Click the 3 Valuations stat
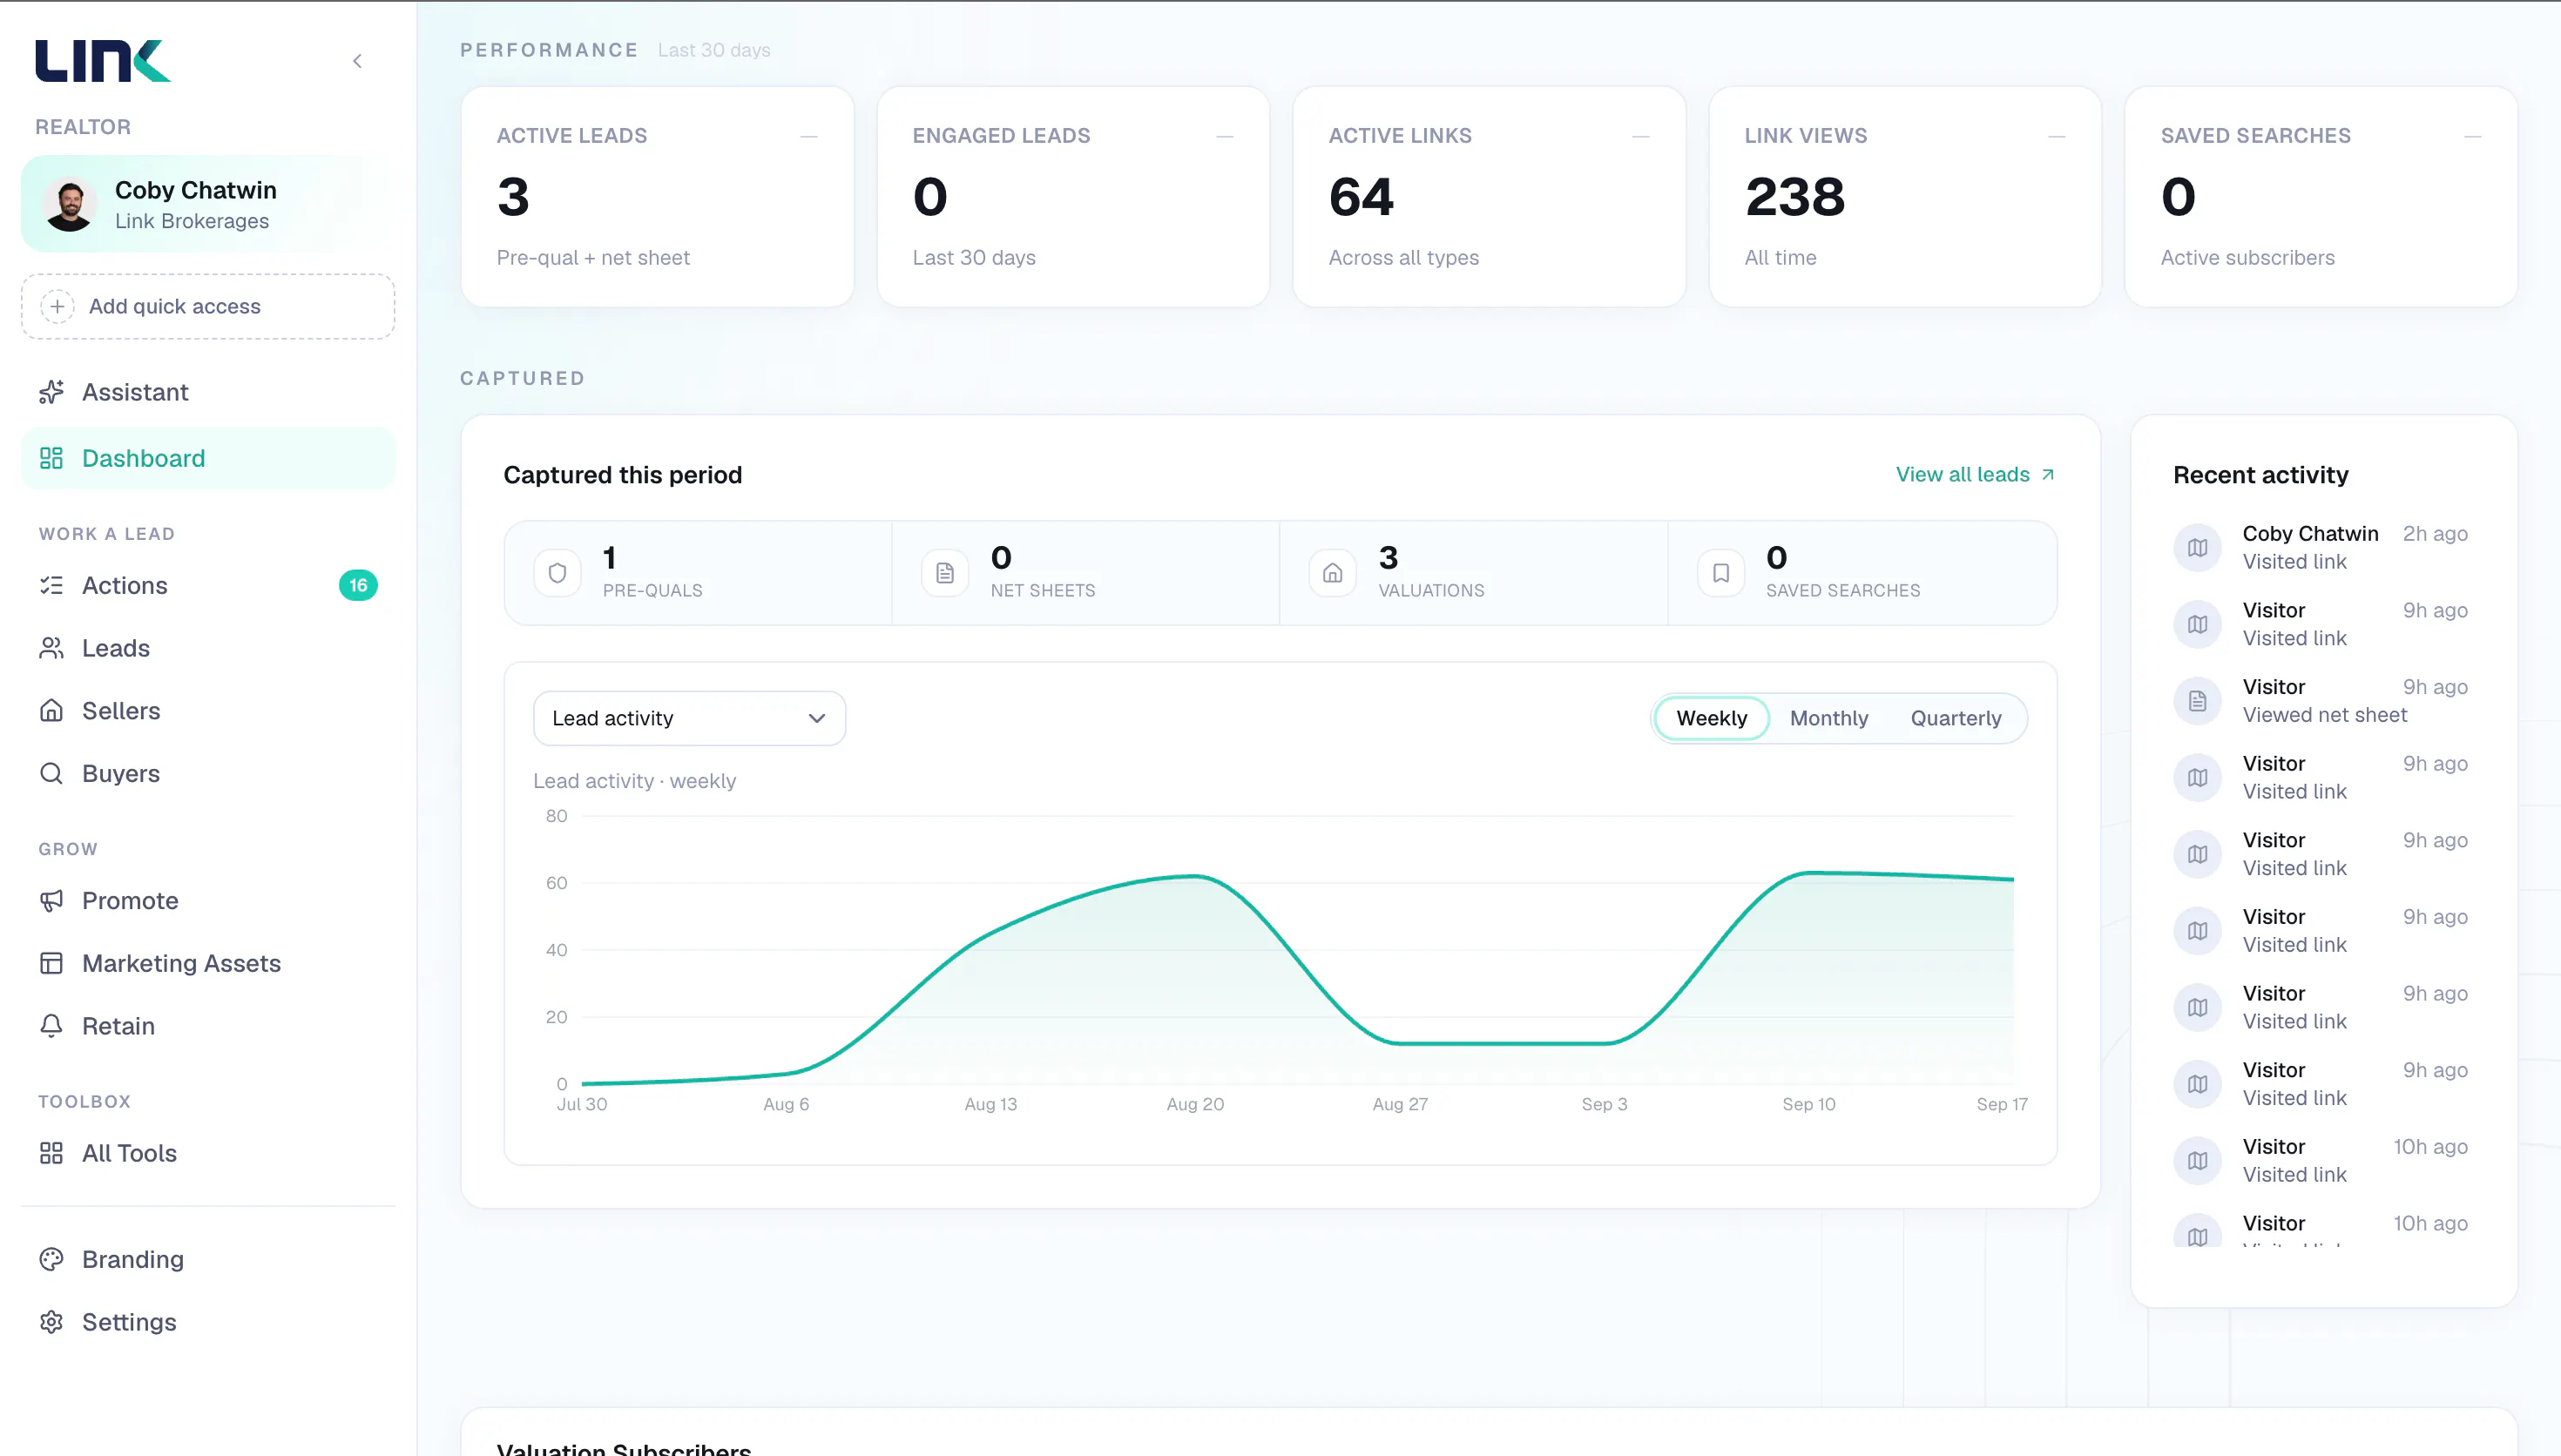Image resolution: width=2561 pixels, height=1456 pixels. click(1473, 573)
